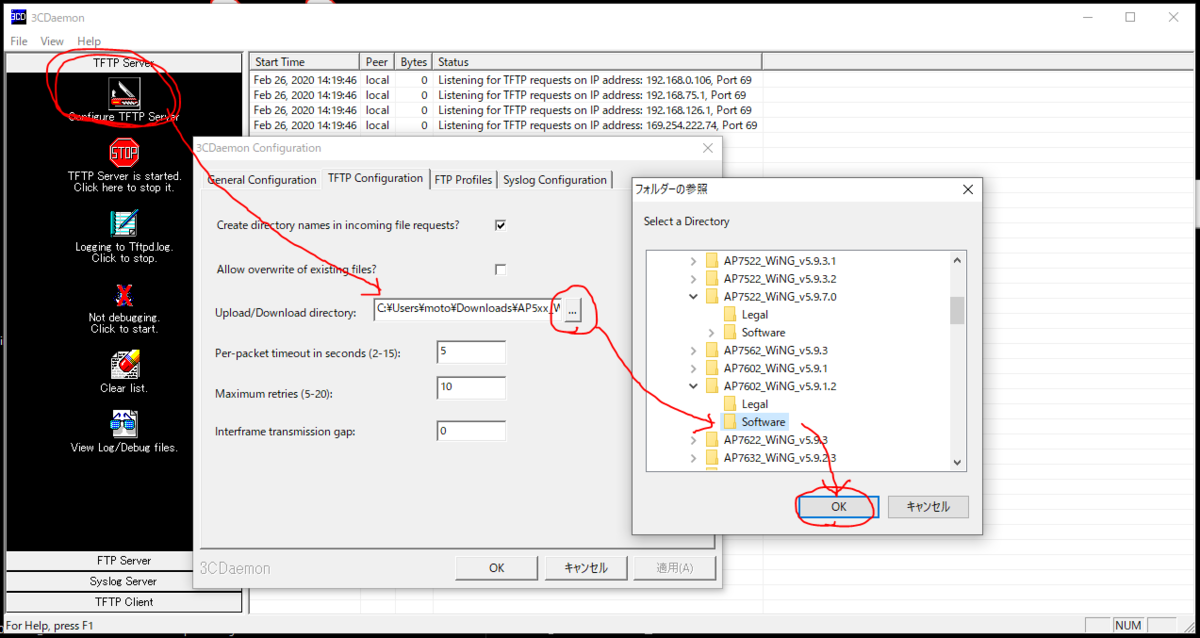Close the folder browse dialog

click(x=967, y=189)
